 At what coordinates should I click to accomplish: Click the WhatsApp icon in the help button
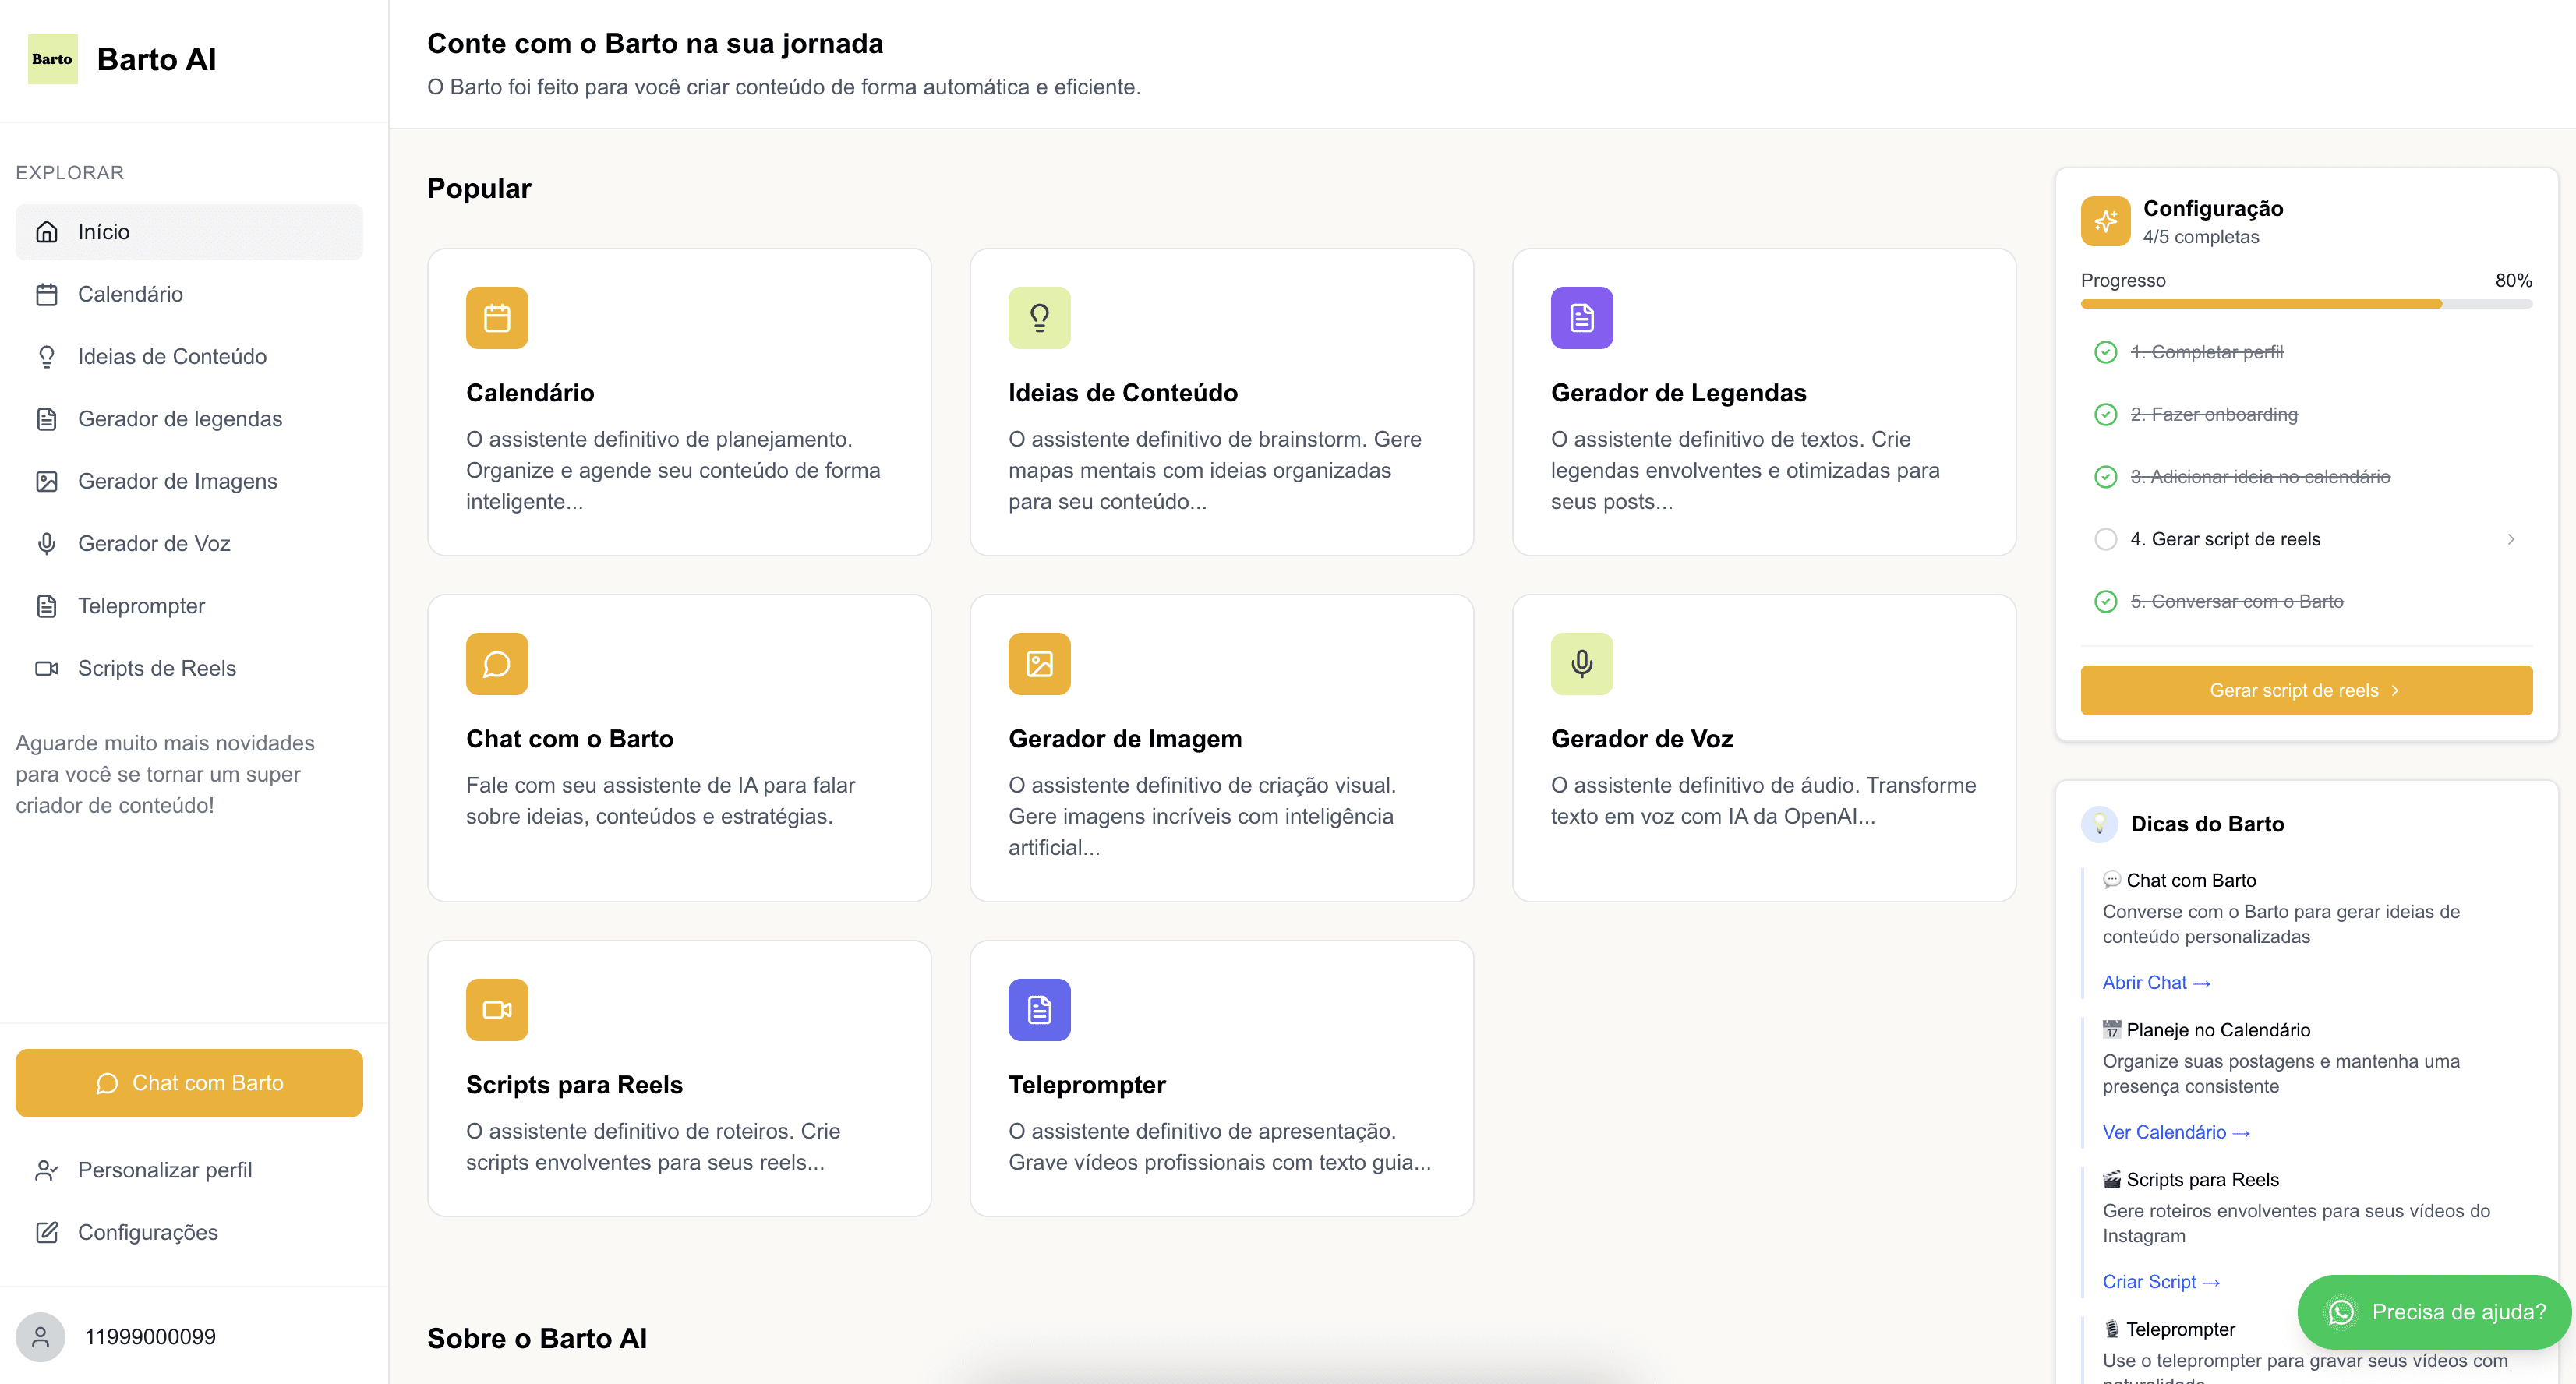(2341, 1312)
